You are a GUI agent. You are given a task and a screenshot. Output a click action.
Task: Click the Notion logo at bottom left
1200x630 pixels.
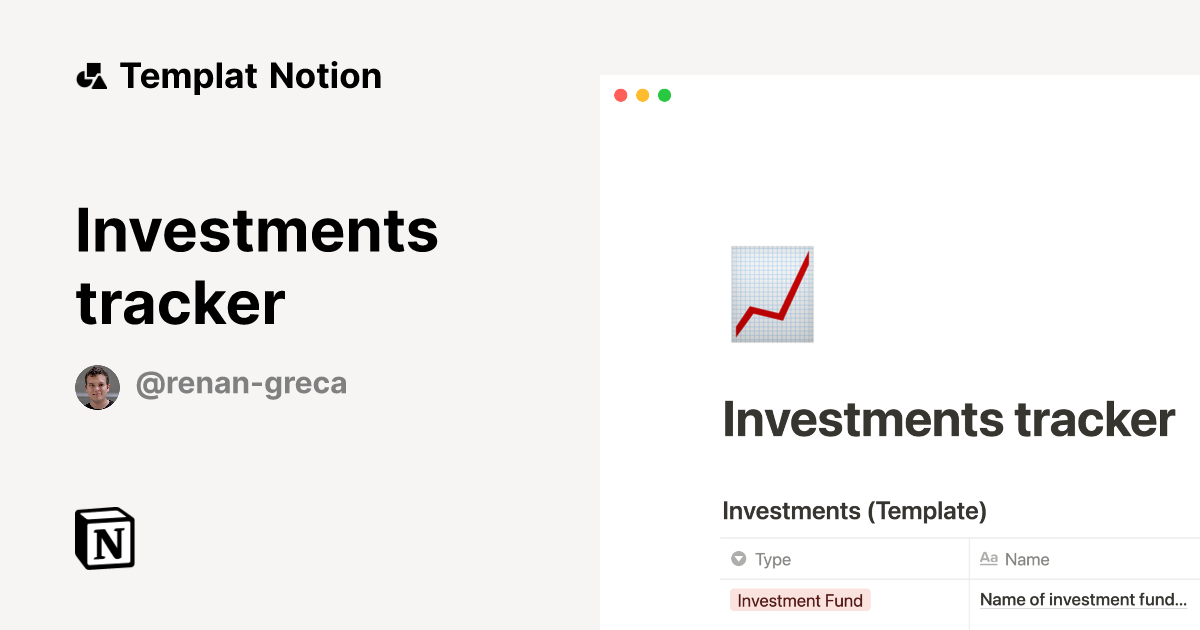tap(103, 538)
